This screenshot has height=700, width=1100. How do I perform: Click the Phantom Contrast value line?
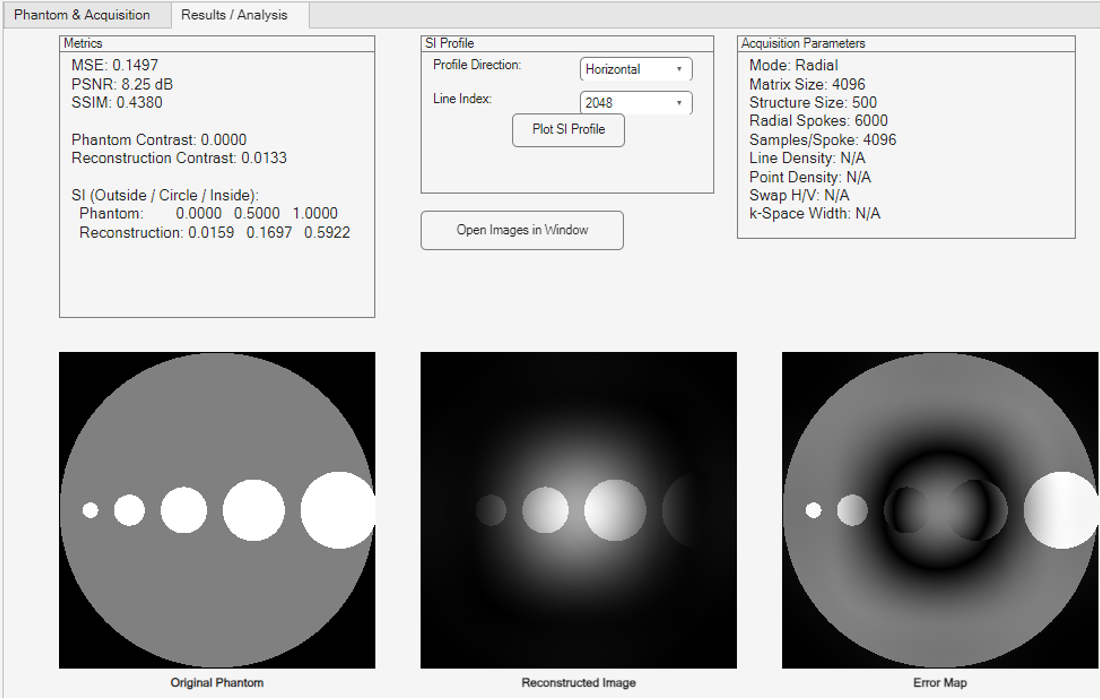(x=159, y=140)
